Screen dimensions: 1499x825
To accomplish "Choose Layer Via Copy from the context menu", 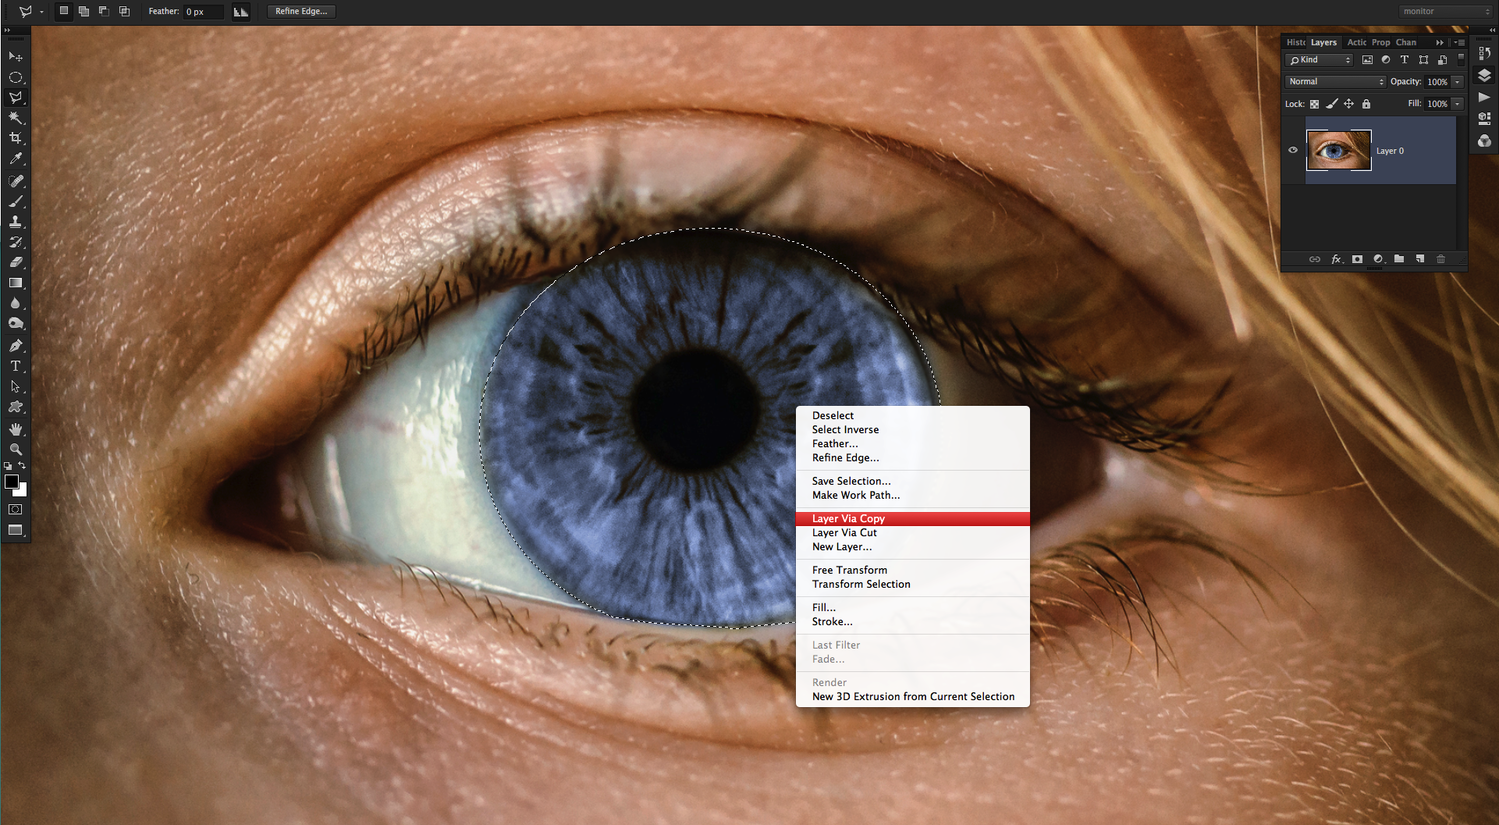I will (851, 518).
